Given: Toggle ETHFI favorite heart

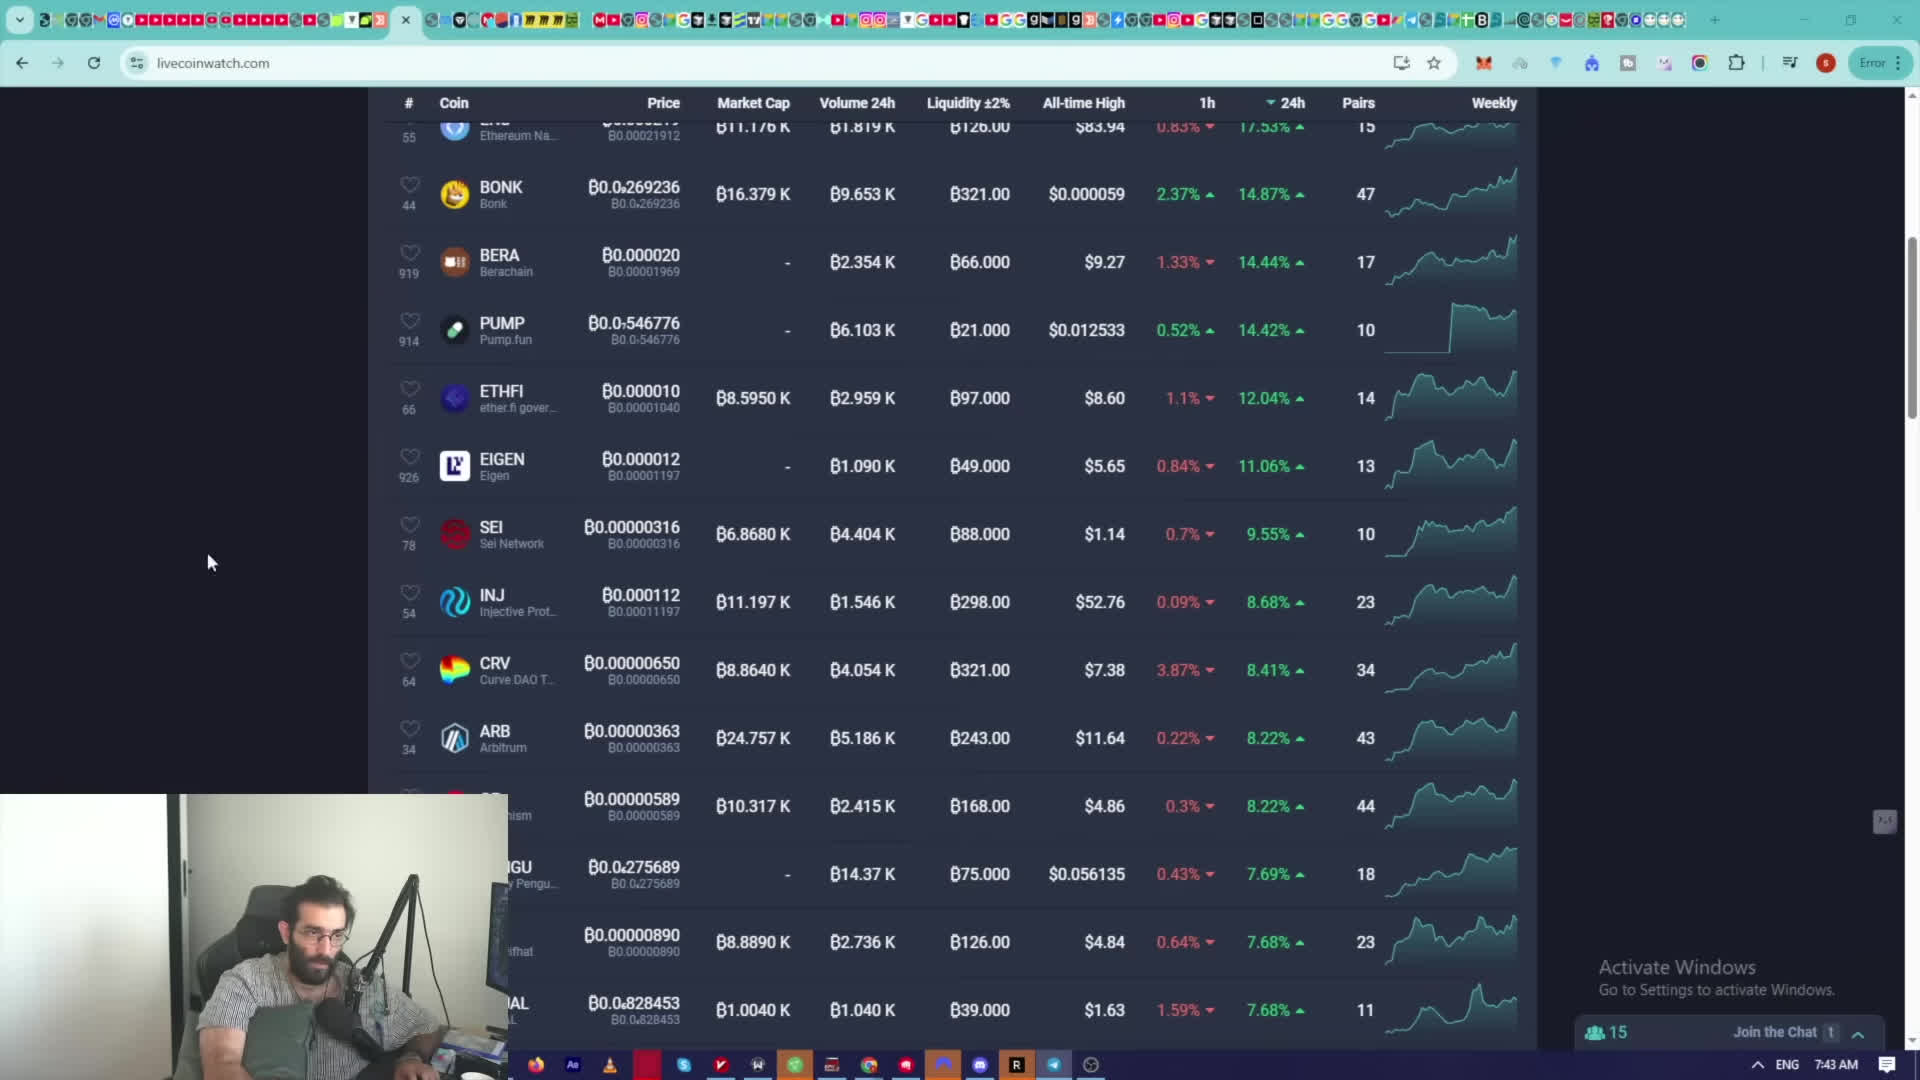Looking at the screenshot, I should tap(409, 389).
